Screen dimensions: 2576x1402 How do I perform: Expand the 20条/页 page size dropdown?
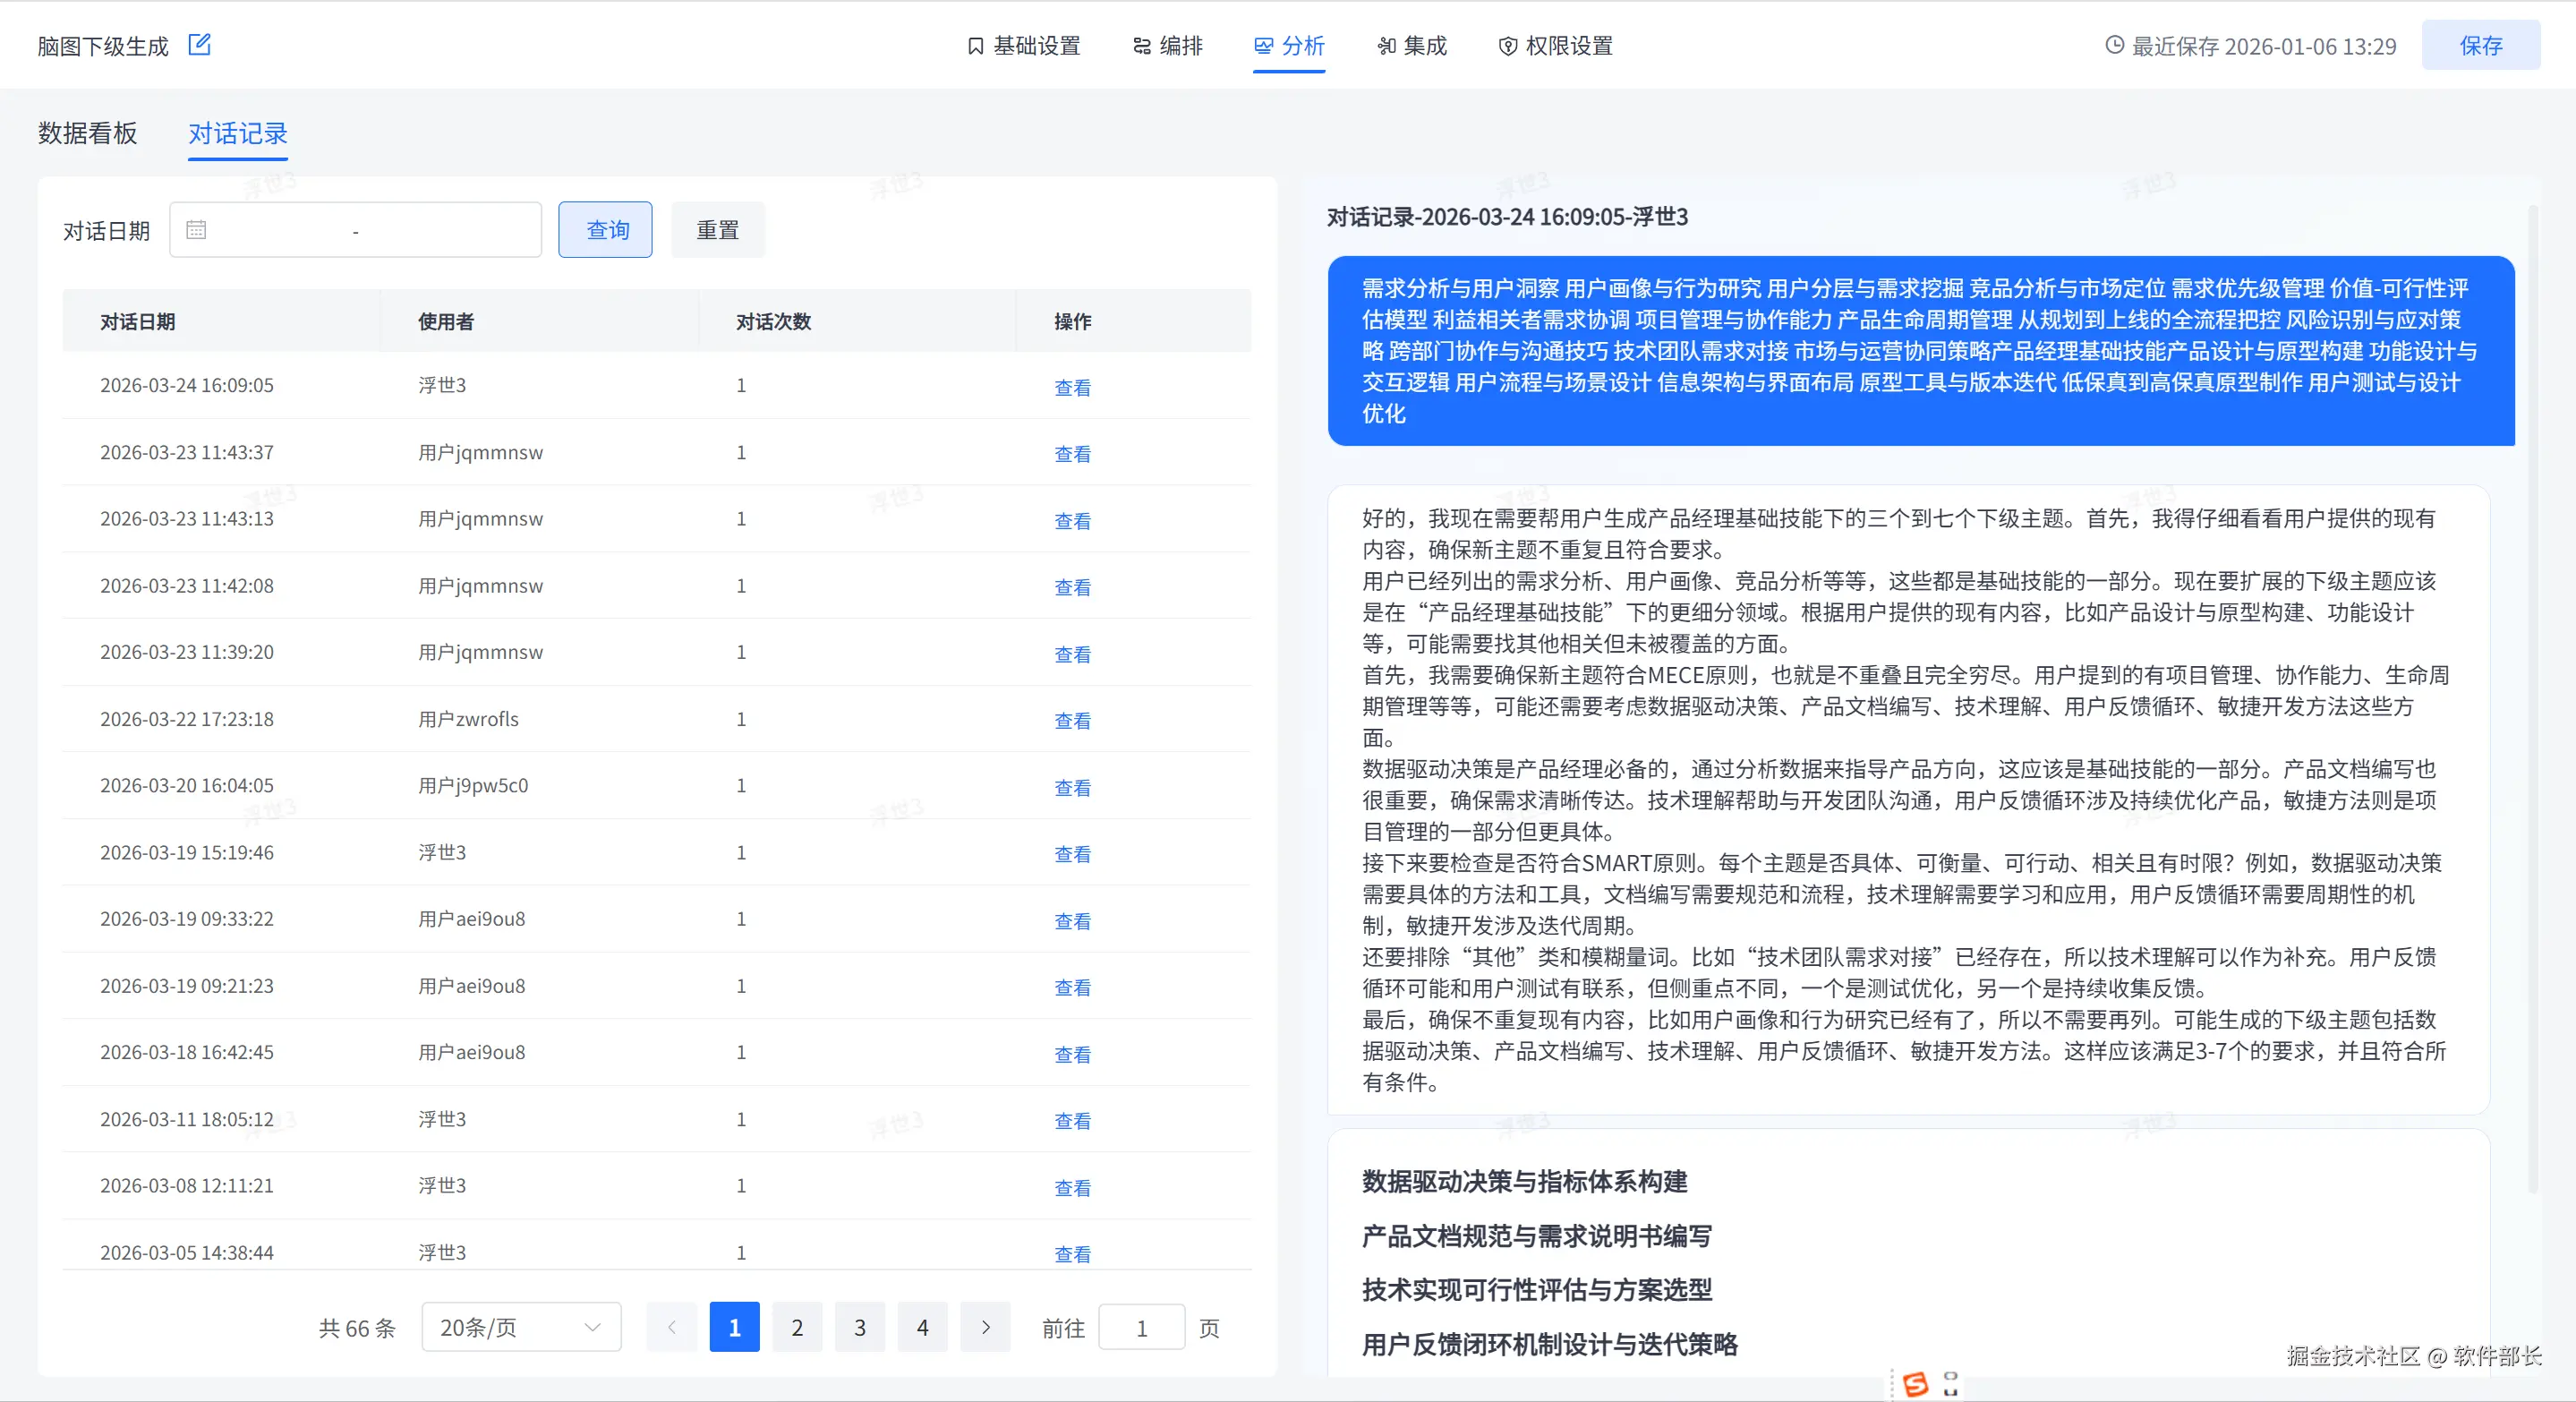coord(521,1327)
